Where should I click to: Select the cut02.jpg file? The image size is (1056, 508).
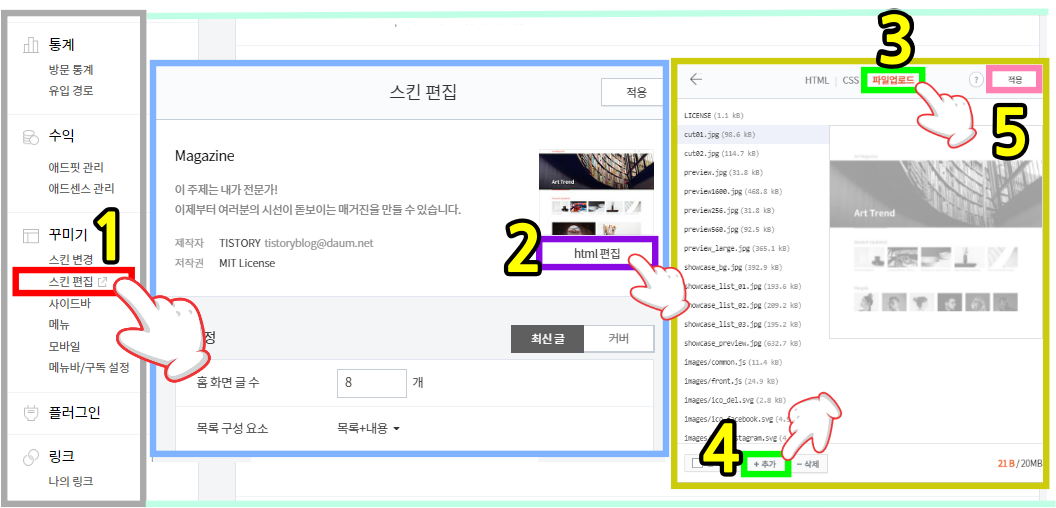click(x=721, y=153)
